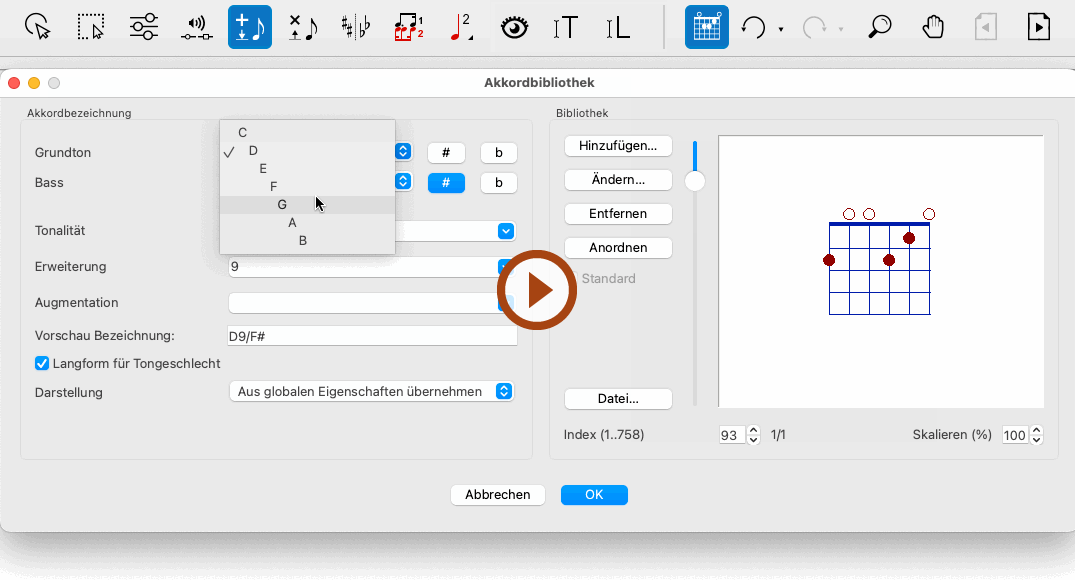Select the hand pan tool

pos(933,27)
